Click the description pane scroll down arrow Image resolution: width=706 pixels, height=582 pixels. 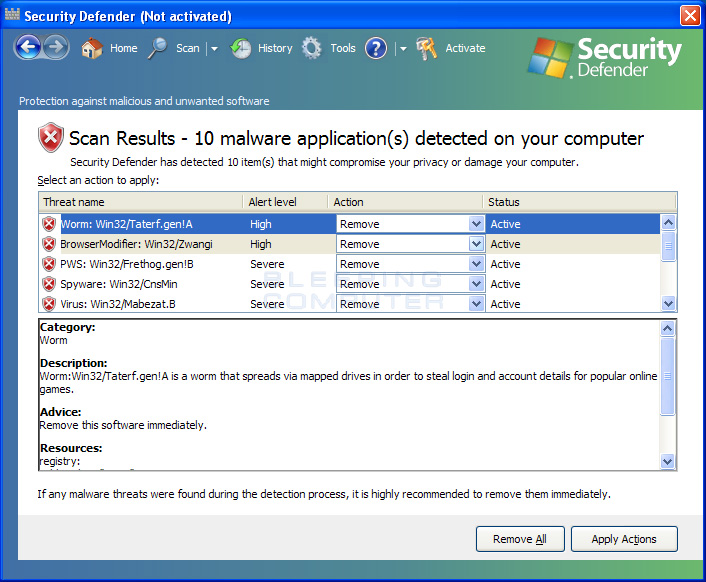[667, 461]
